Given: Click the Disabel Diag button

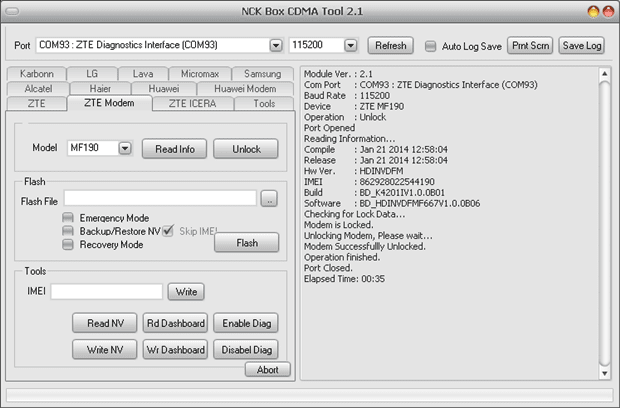Looking at the screenshot, I should (x=246, y=349).
